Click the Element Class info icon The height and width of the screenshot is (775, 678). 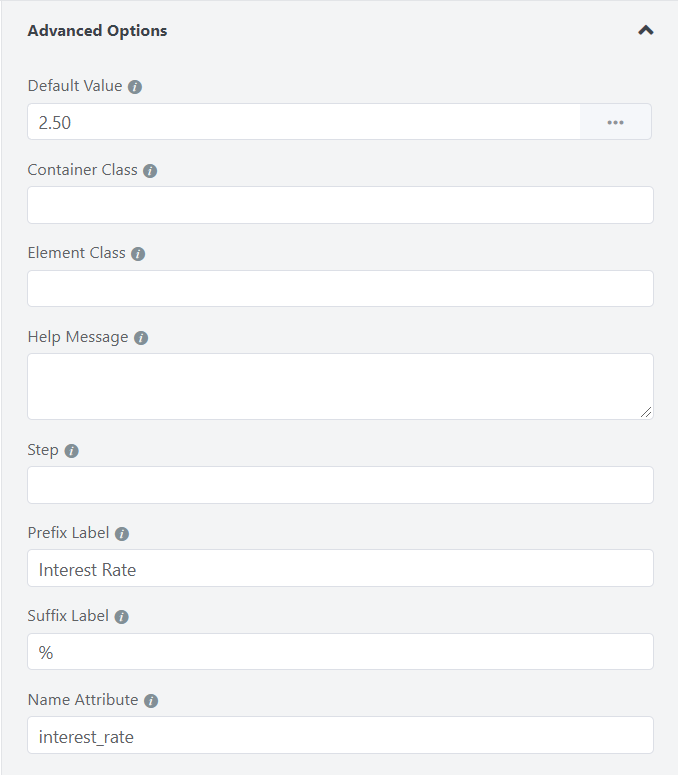(x=138, y=254)
